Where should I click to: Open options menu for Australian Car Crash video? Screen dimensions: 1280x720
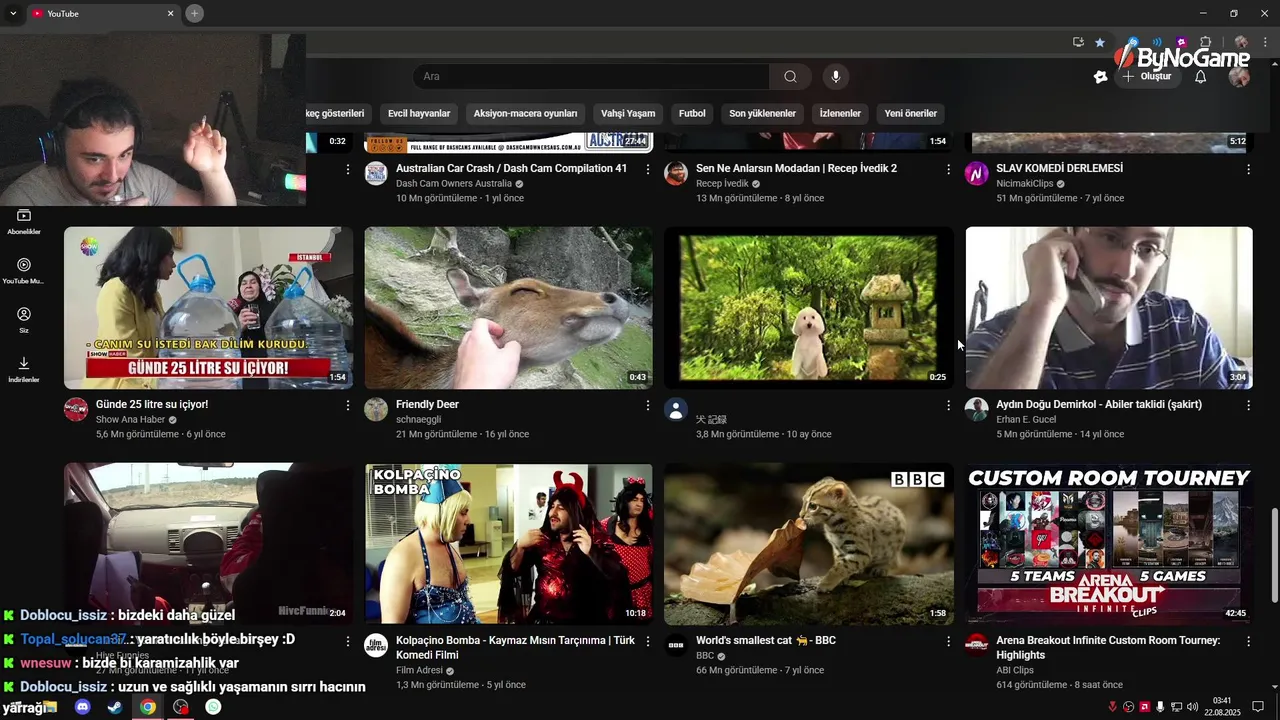648,169
